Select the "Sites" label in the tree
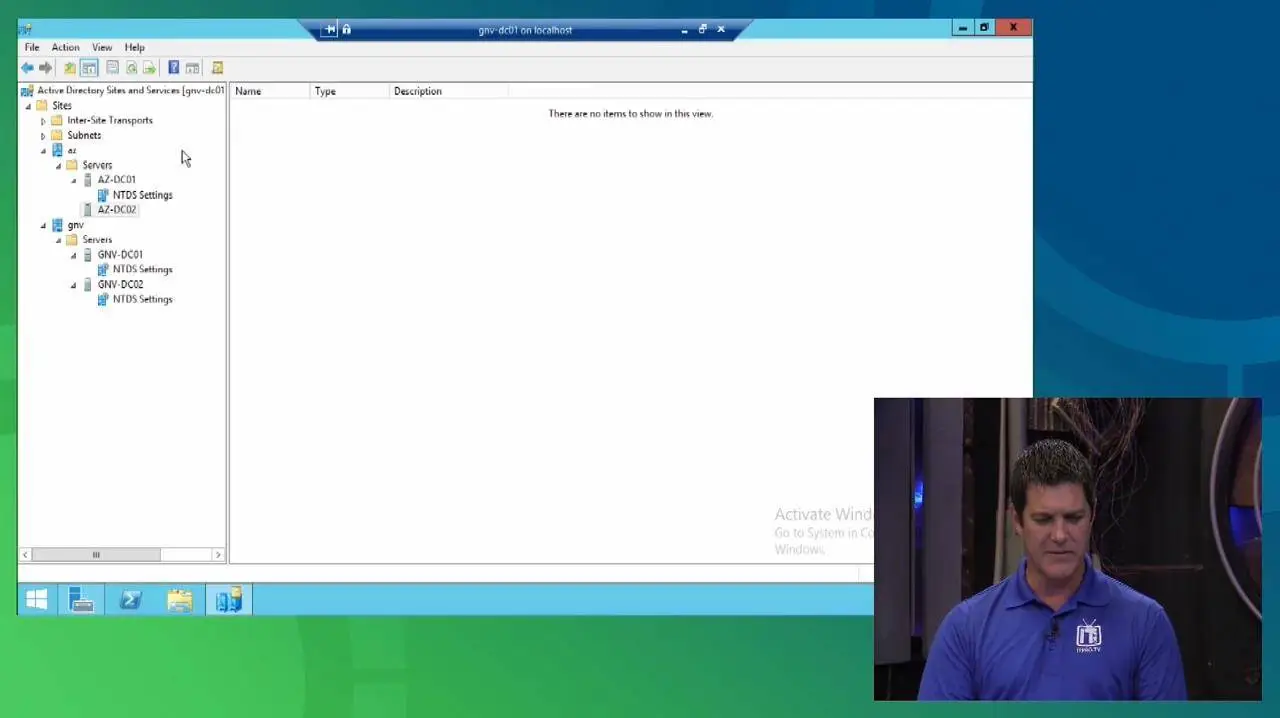This screenshot has height=718, width=1280. (62, 106)
